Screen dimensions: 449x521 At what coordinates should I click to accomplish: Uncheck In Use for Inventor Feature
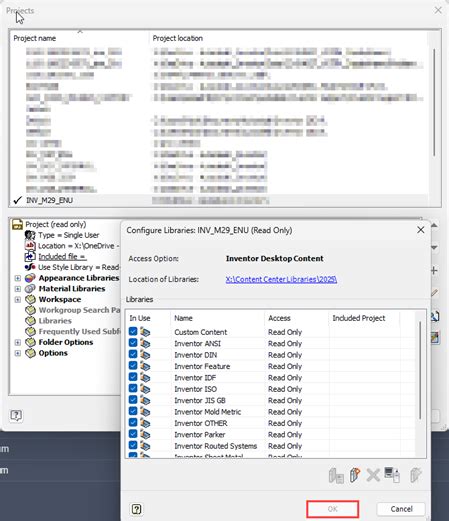click(x=133, y=365)
